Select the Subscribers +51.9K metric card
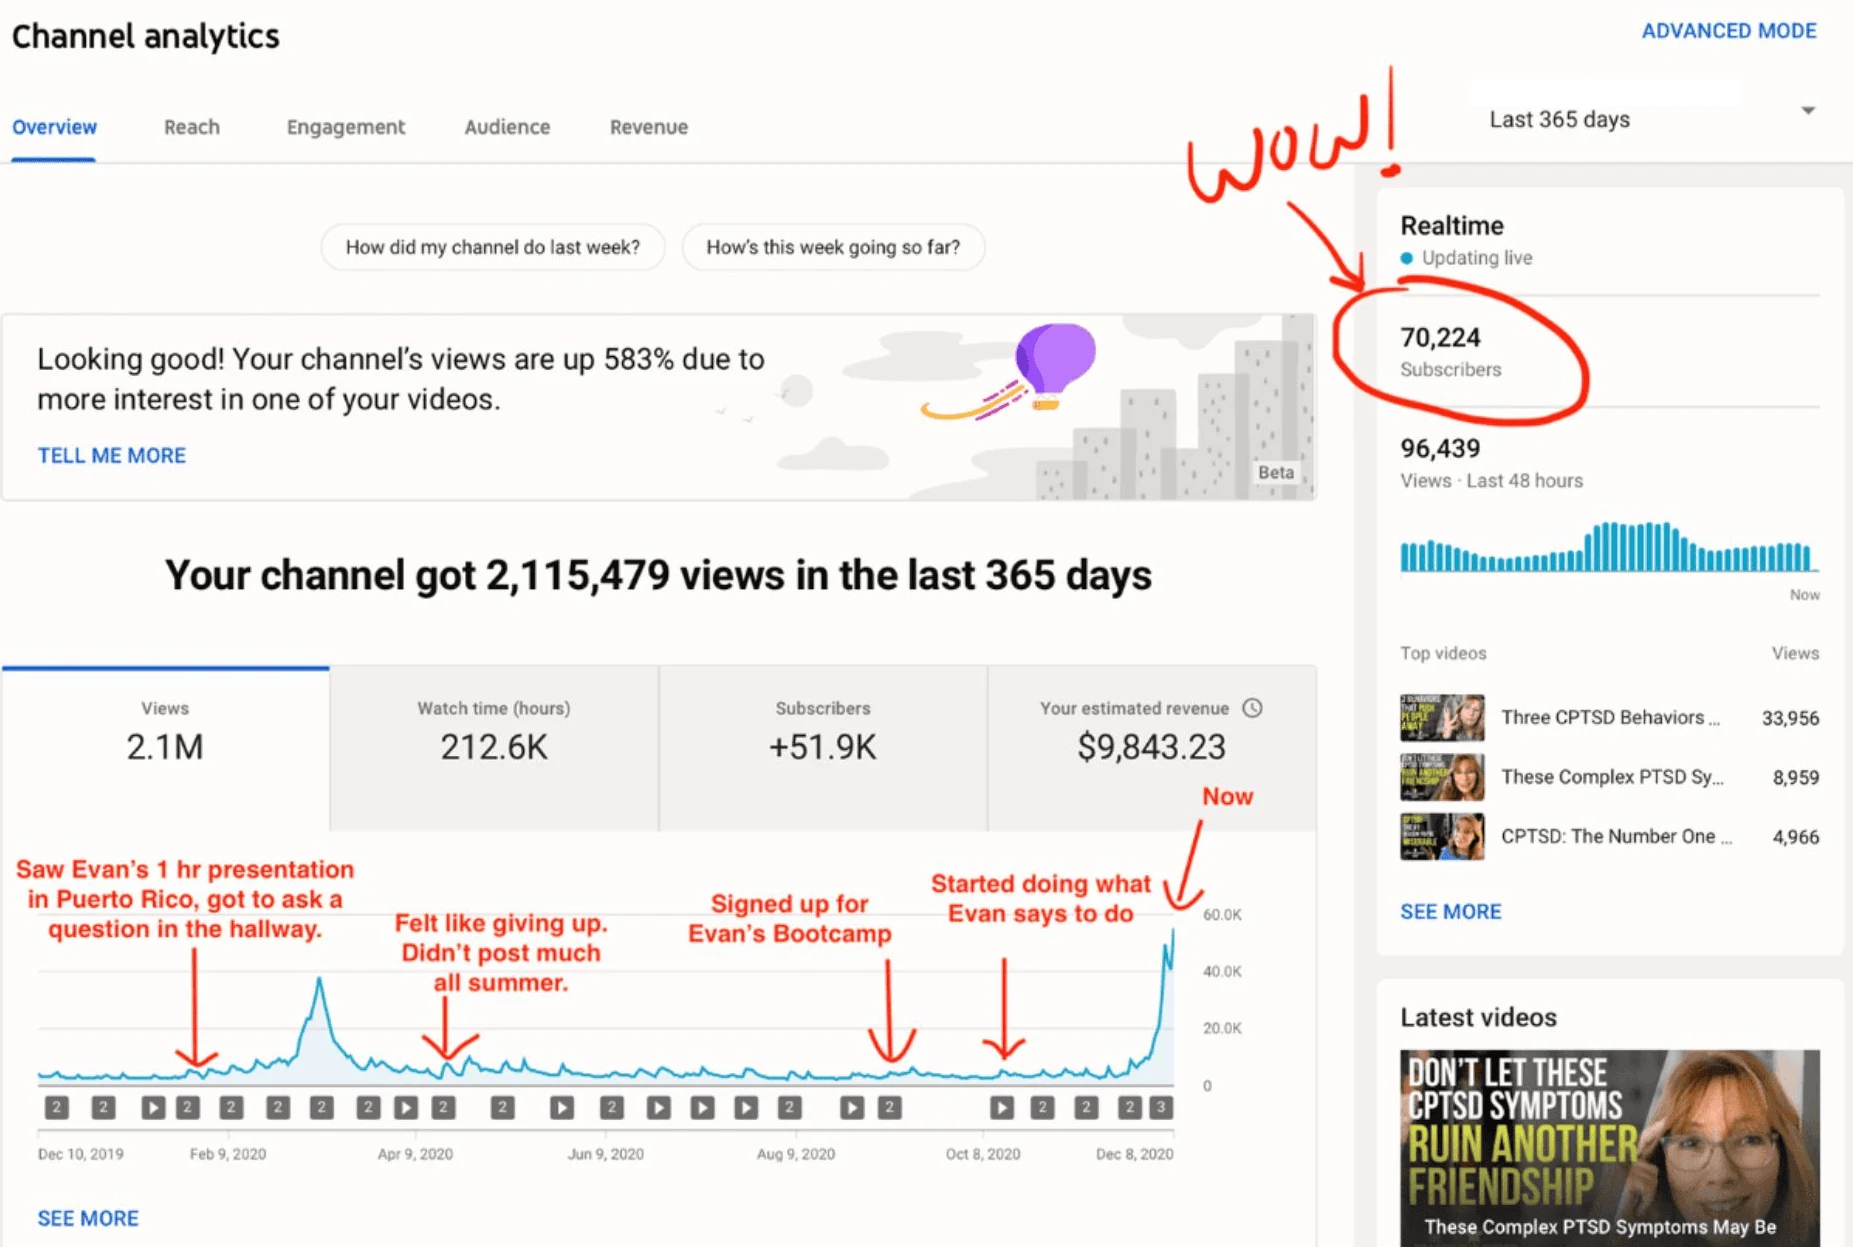 (x=823, y=747)
